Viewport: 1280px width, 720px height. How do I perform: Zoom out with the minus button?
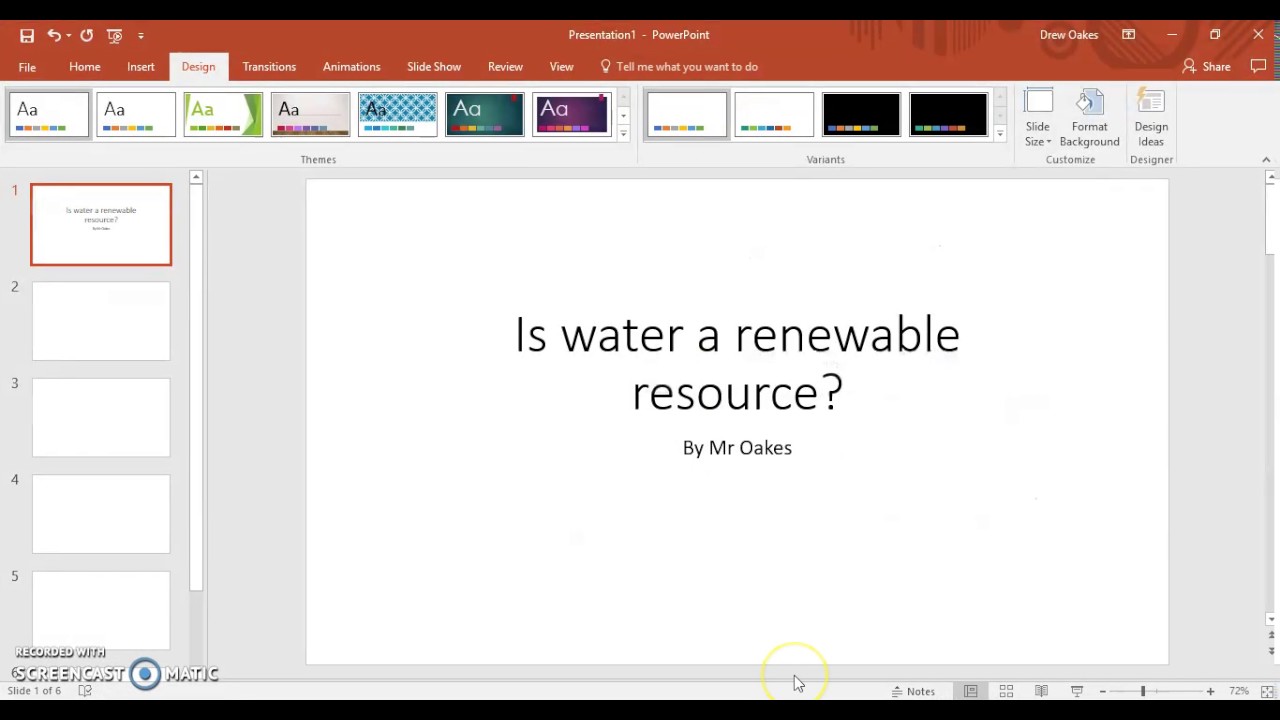(1102, 691)
